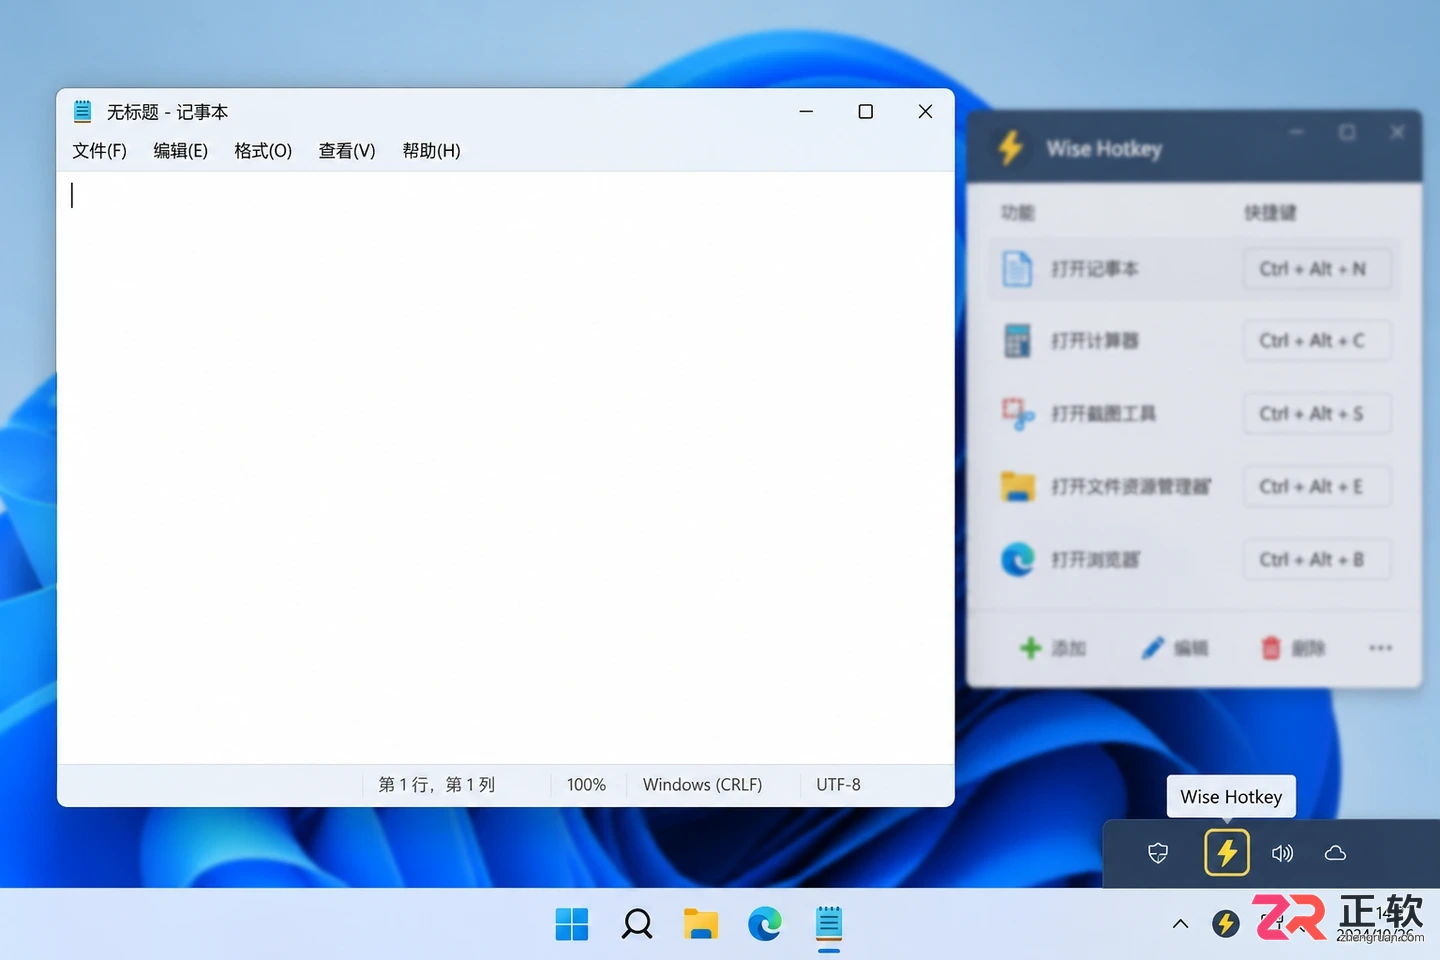Image resolution: width=1440 pixels, height=960 pixels.
Task: Open taskbar Search magnifier
Action: (x=637, y=924)
